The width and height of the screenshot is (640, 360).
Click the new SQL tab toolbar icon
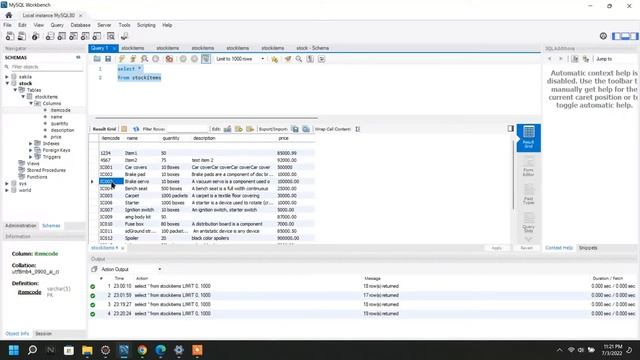click(10, 36)
